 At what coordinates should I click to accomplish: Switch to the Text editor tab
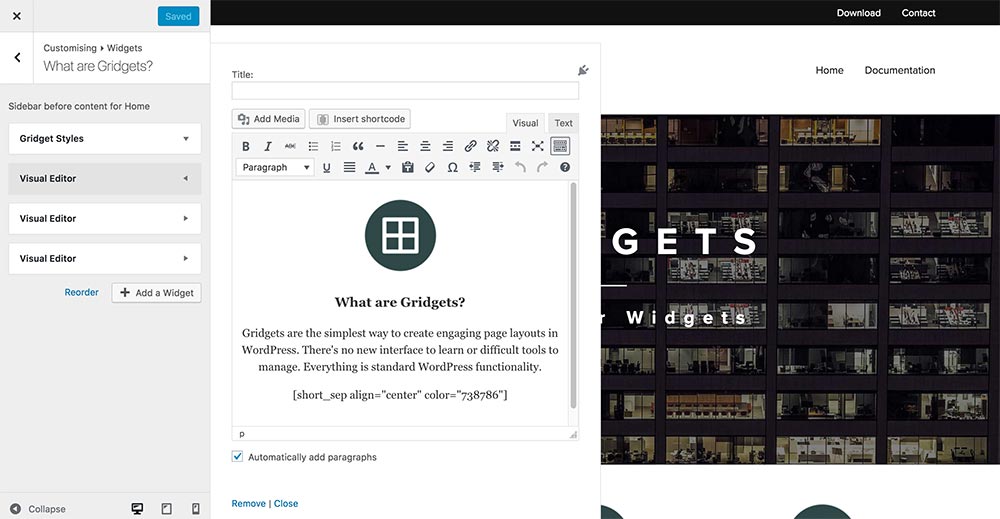pyautogui.click(x=563, y=123)
